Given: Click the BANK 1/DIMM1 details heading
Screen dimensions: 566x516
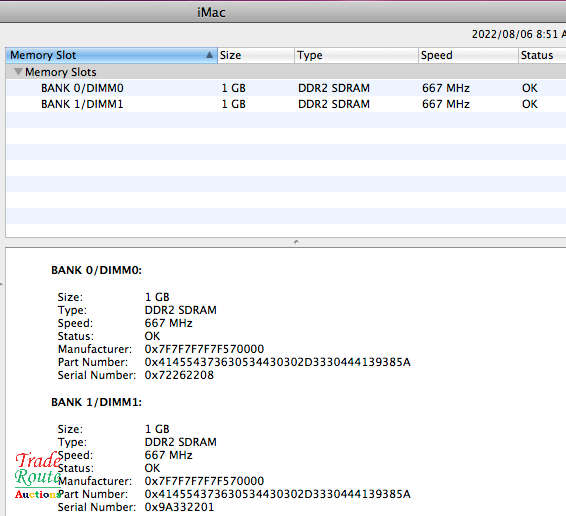Looking at the screenshot, I should [x=96, y=402].
